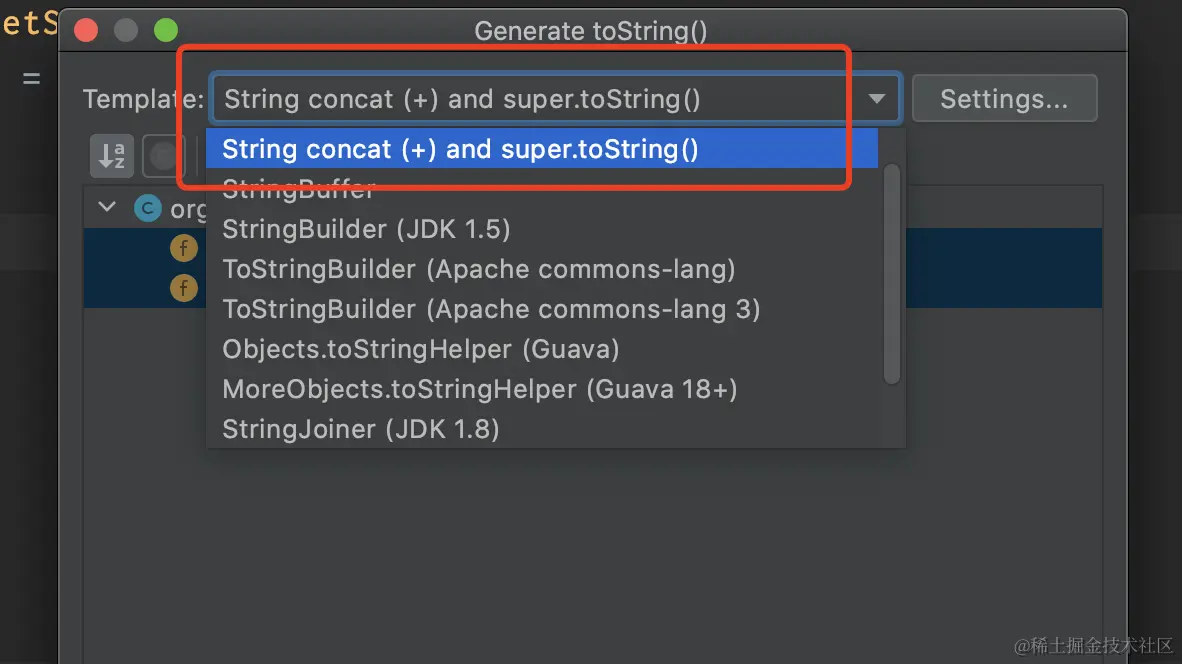The width and height of the screenshot is (1182, 664).
Task: Select StringBuilder (JDK 1.5) template
Action: click(x=366, y=229)
